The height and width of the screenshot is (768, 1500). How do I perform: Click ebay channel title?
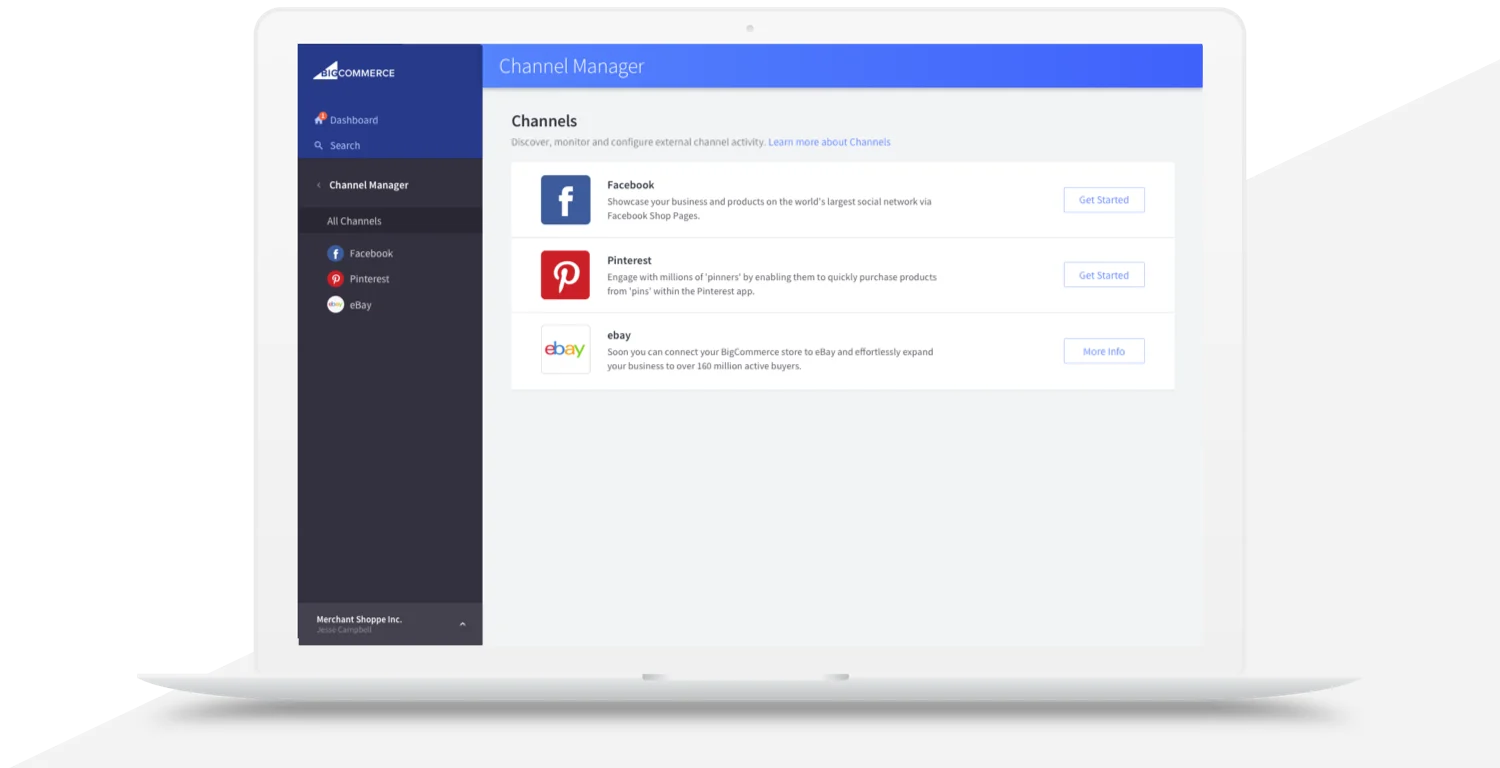tap(619, 336)
